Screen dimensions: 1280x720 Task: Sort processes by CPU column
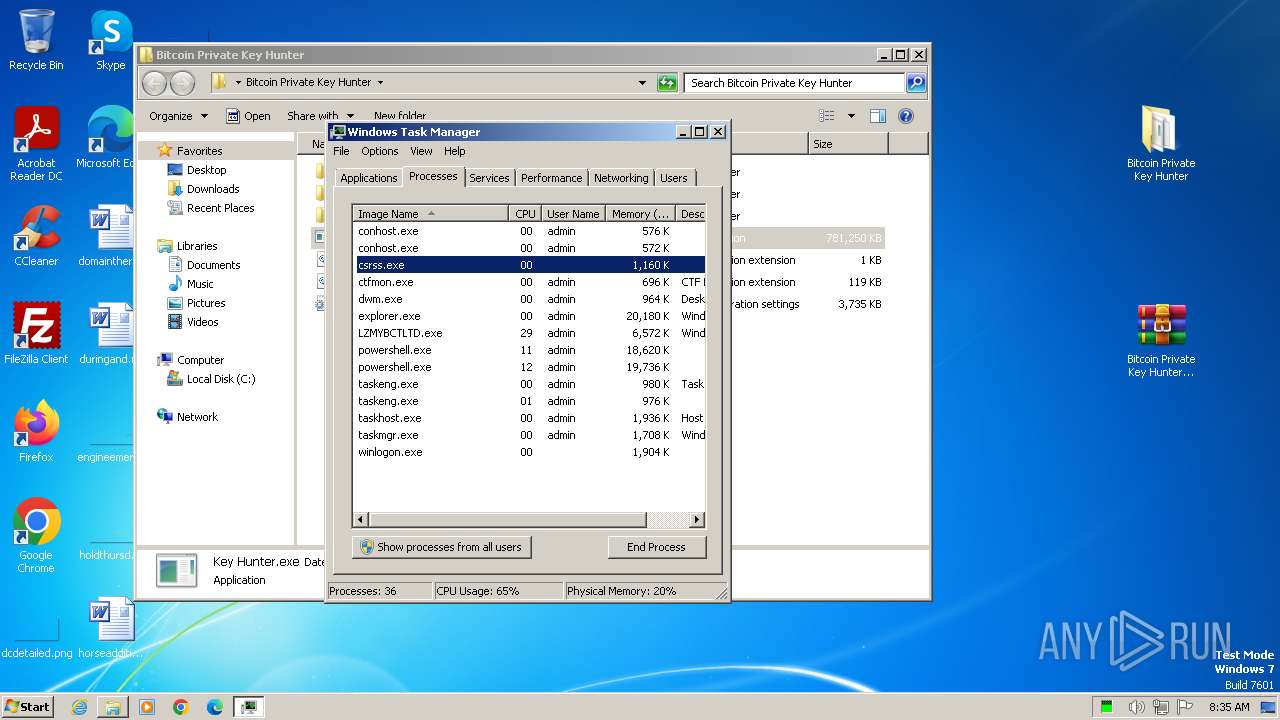(x=525, y=214)
